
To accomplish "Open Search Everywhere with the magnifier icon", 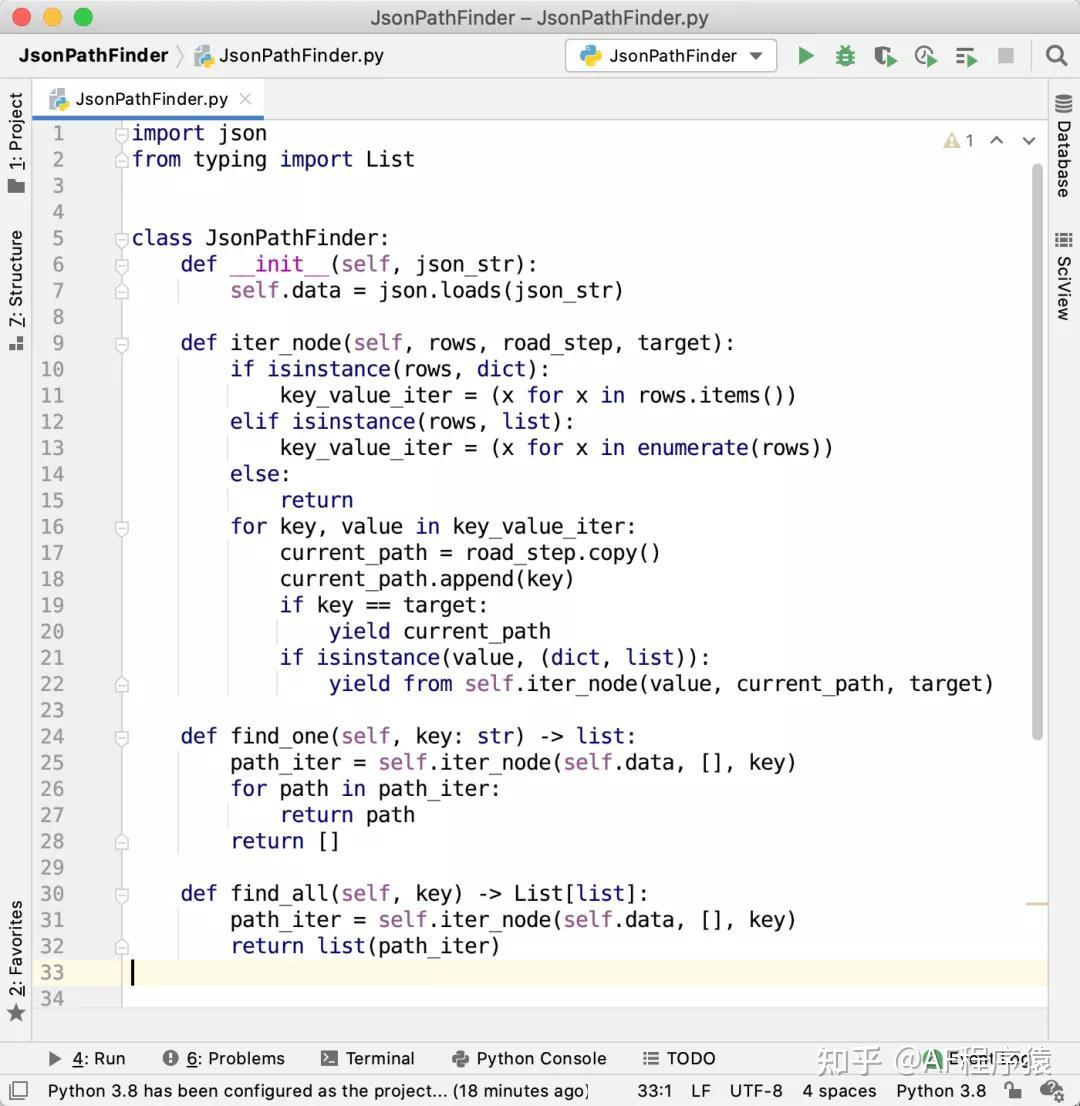I will (1056, 56).
